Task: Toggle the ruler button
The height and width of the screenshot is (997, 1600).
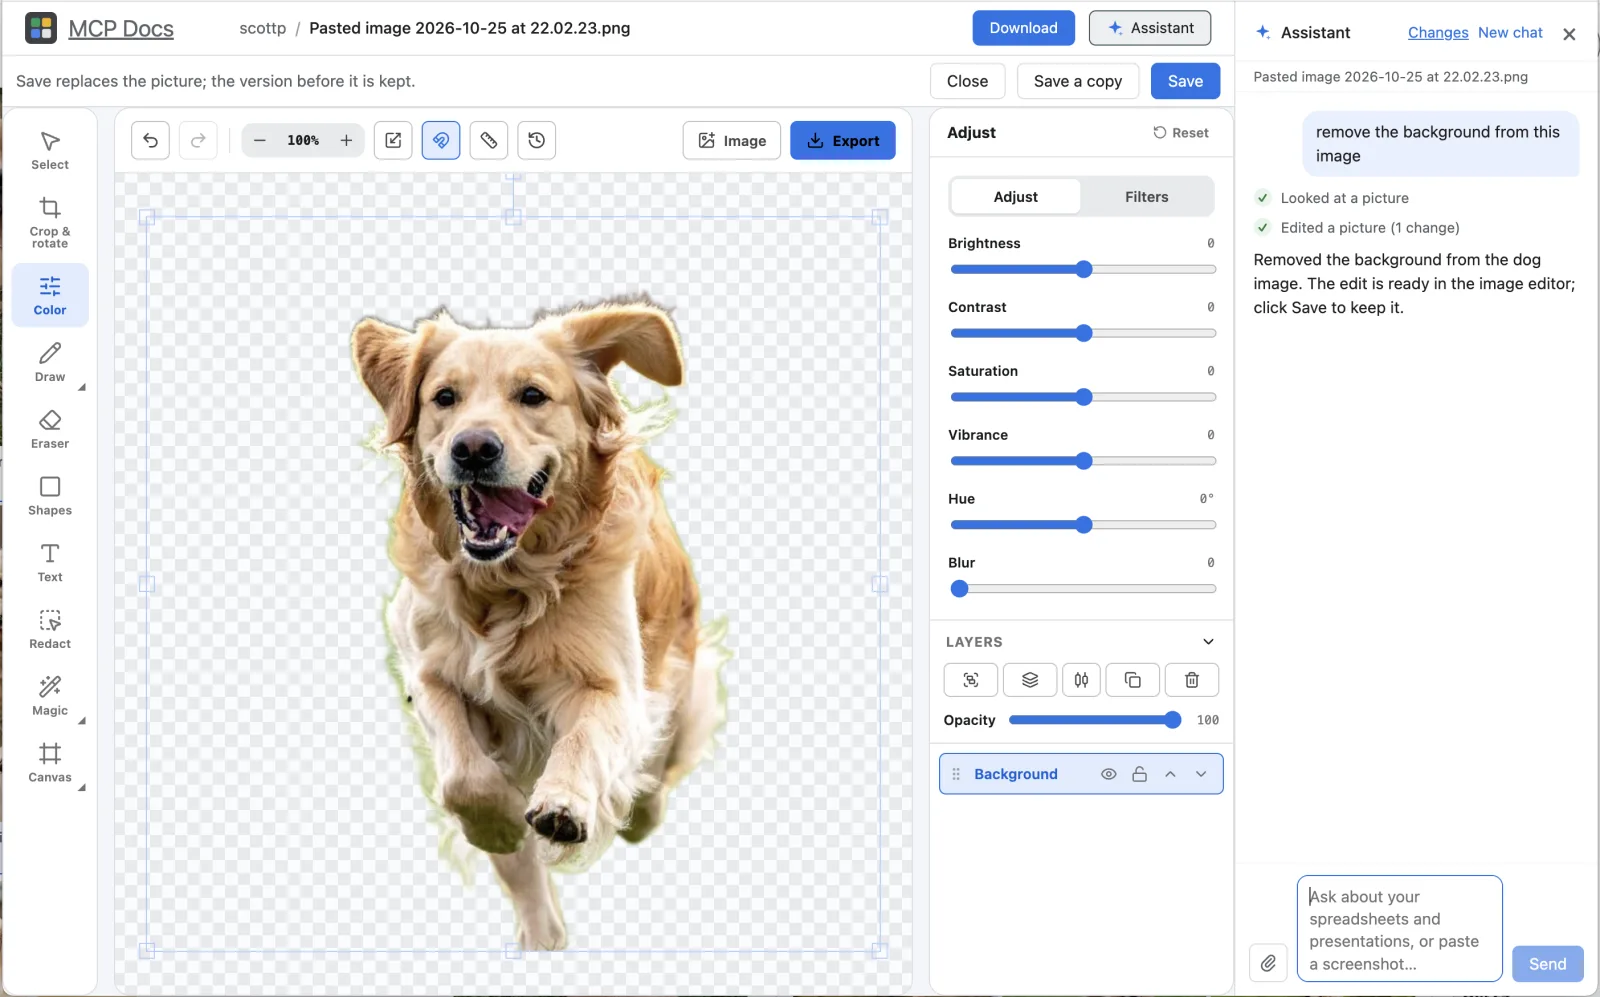Action: pyautogui.click(x=489, y=140)
